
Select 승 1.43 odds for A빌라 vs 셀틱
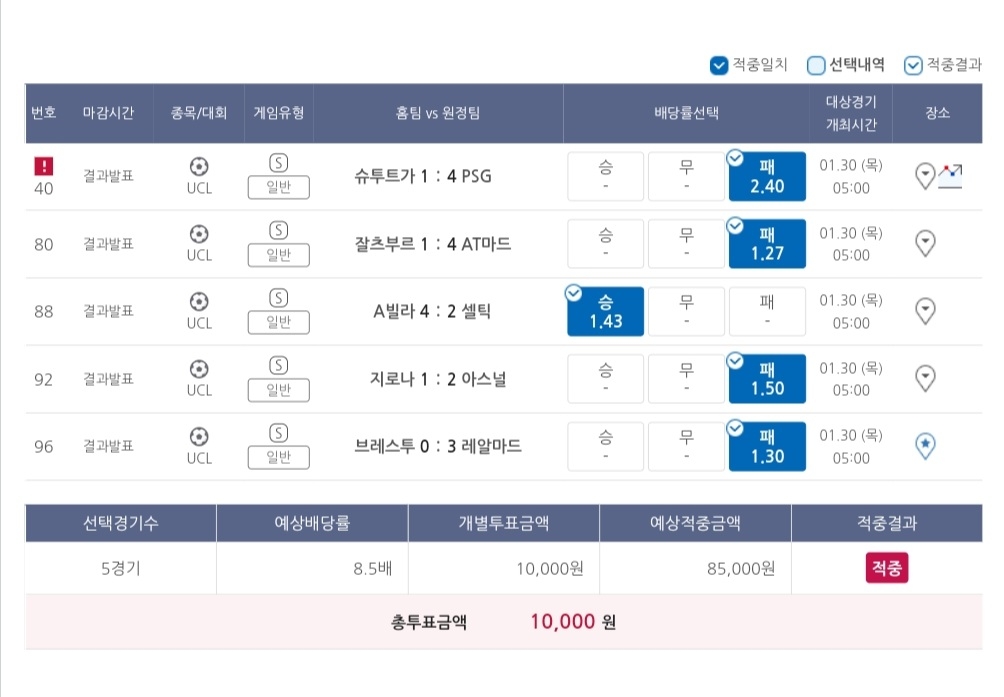(x=605, y=311)
